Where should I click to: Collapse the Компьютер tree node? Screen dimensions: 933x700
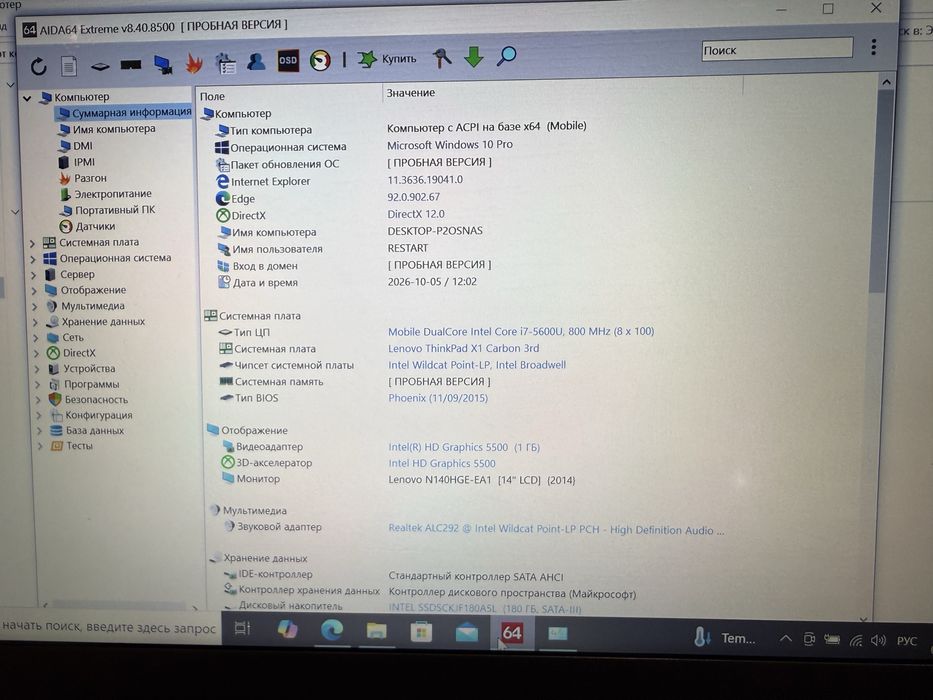click(27, 98)
